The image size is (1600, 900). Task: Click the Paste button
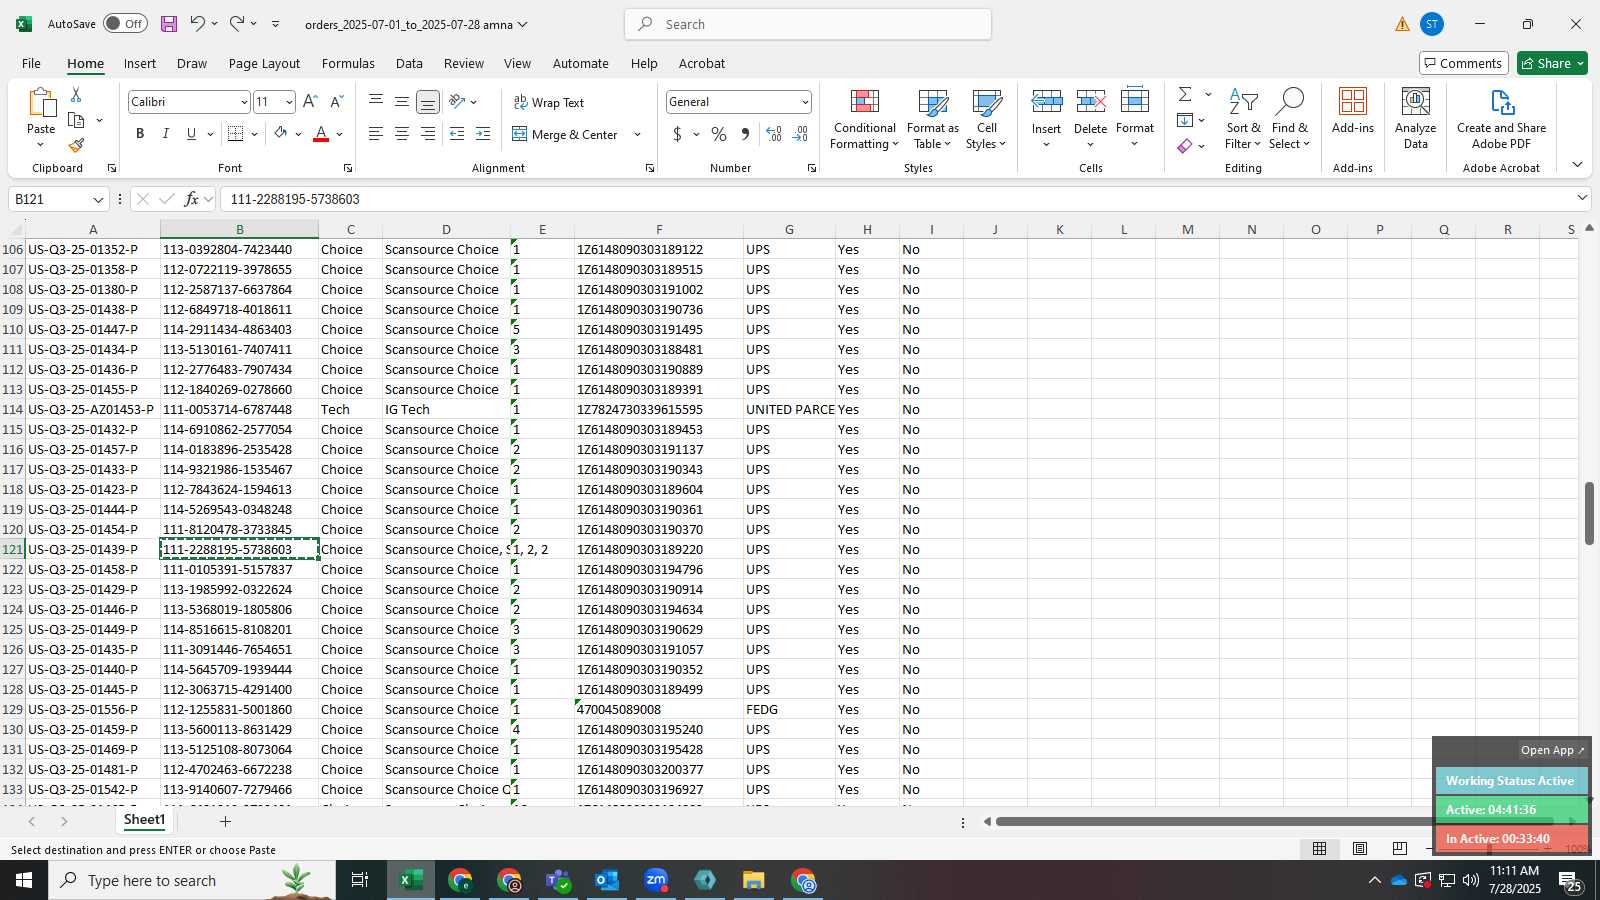[41, 118]
